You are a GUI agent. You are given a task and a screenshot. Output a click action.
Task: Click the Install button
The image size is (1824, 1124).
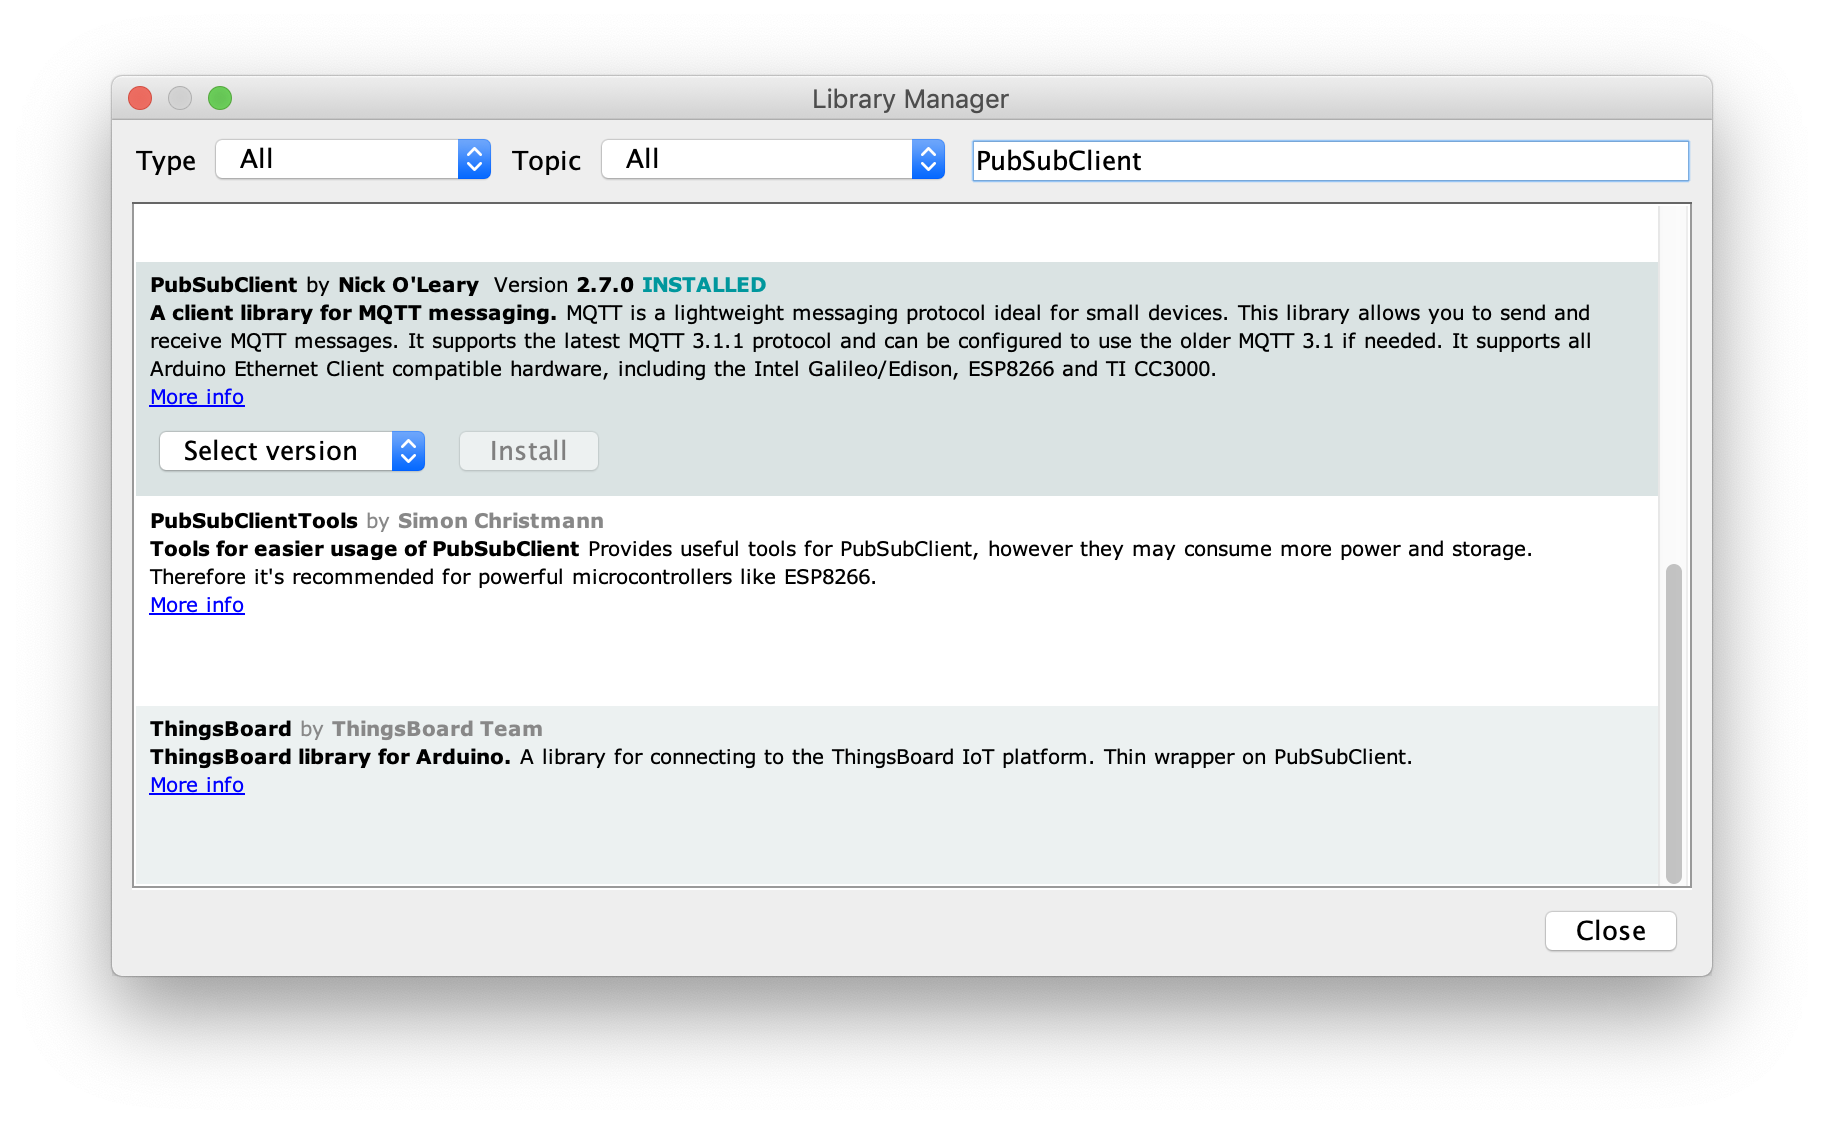coord(528,451)
